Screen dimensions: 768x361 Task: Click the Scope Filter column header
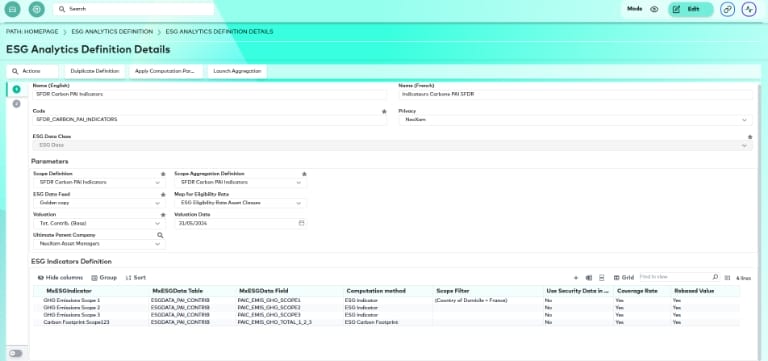(453, 291)
